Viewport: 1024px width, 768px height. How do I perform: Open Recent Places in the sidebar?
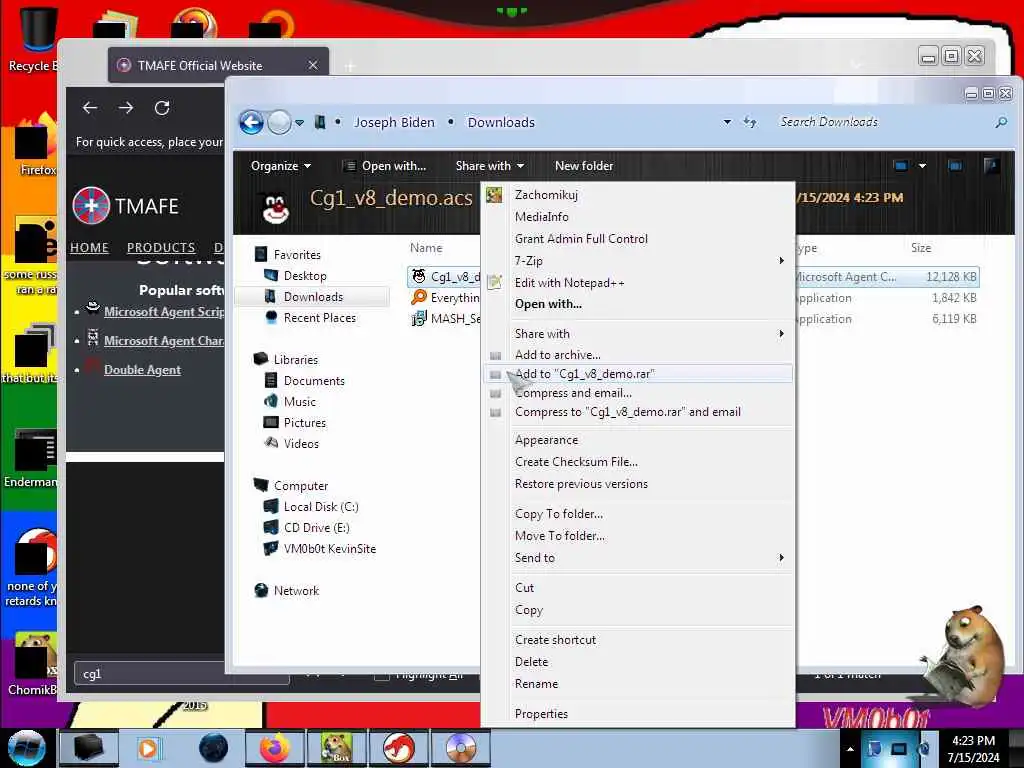pyautogui.click(x=311, y=317)
